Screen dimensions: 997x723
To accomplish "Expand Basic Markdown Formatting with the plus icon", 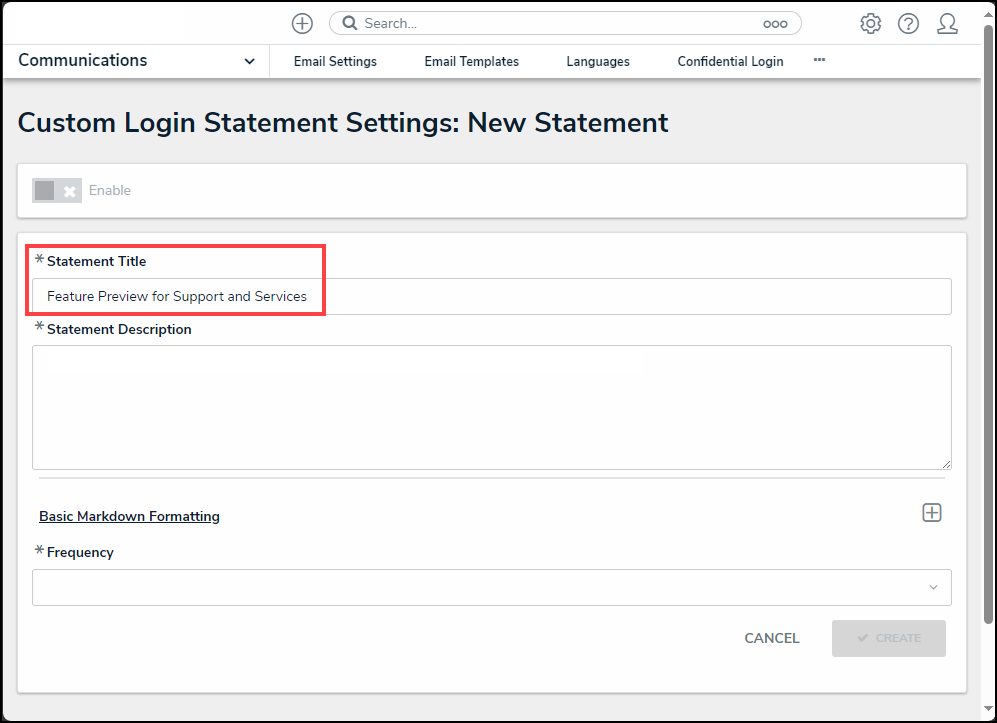I will pyautogui.click(x=932, y=513).
